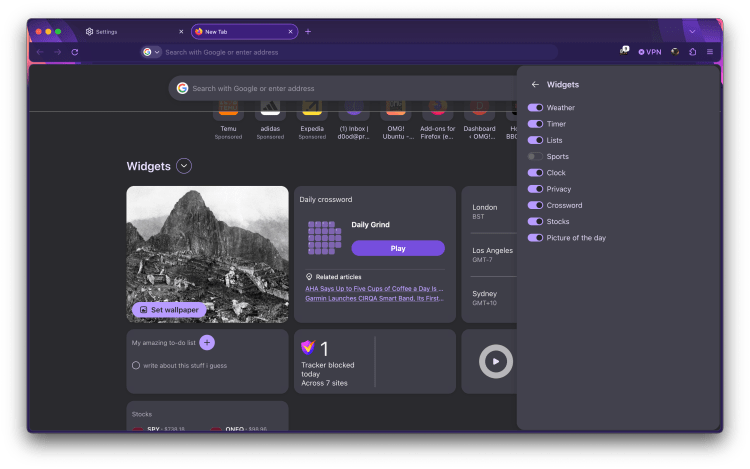Click the SPY stock entry
750x469 pixels.
click(x=159, y=429)
